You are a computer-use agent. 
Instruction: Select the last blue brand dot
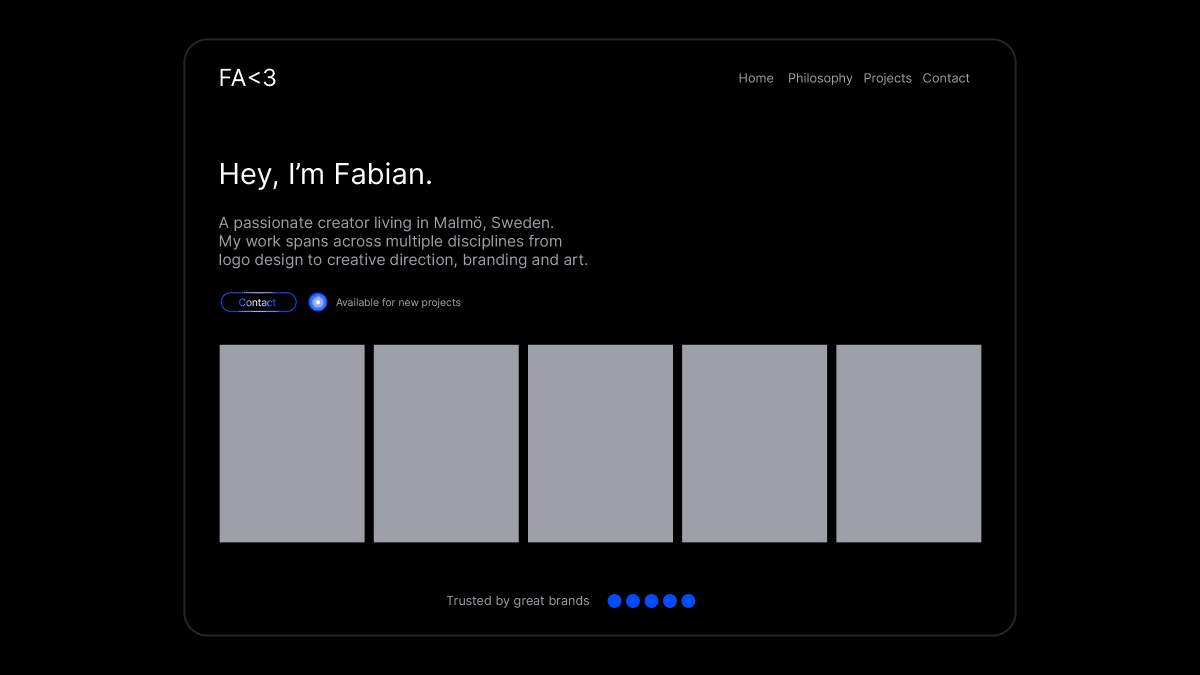click(688, 601)
